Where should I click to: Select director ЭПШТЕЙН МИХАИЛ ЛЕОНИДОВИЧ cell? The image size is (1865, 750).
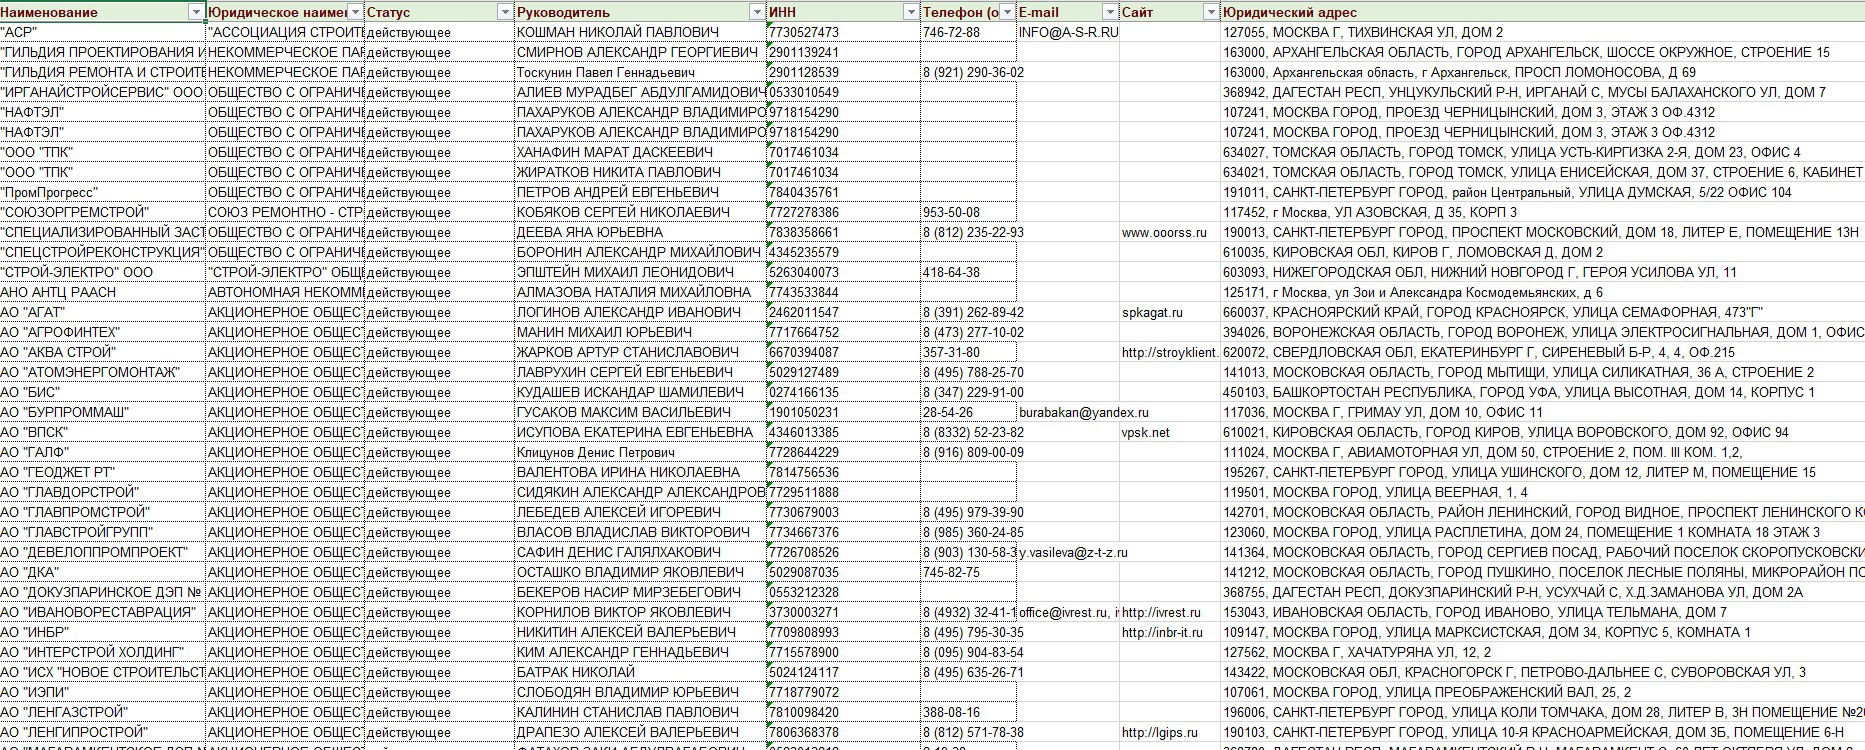click(640, 272)
